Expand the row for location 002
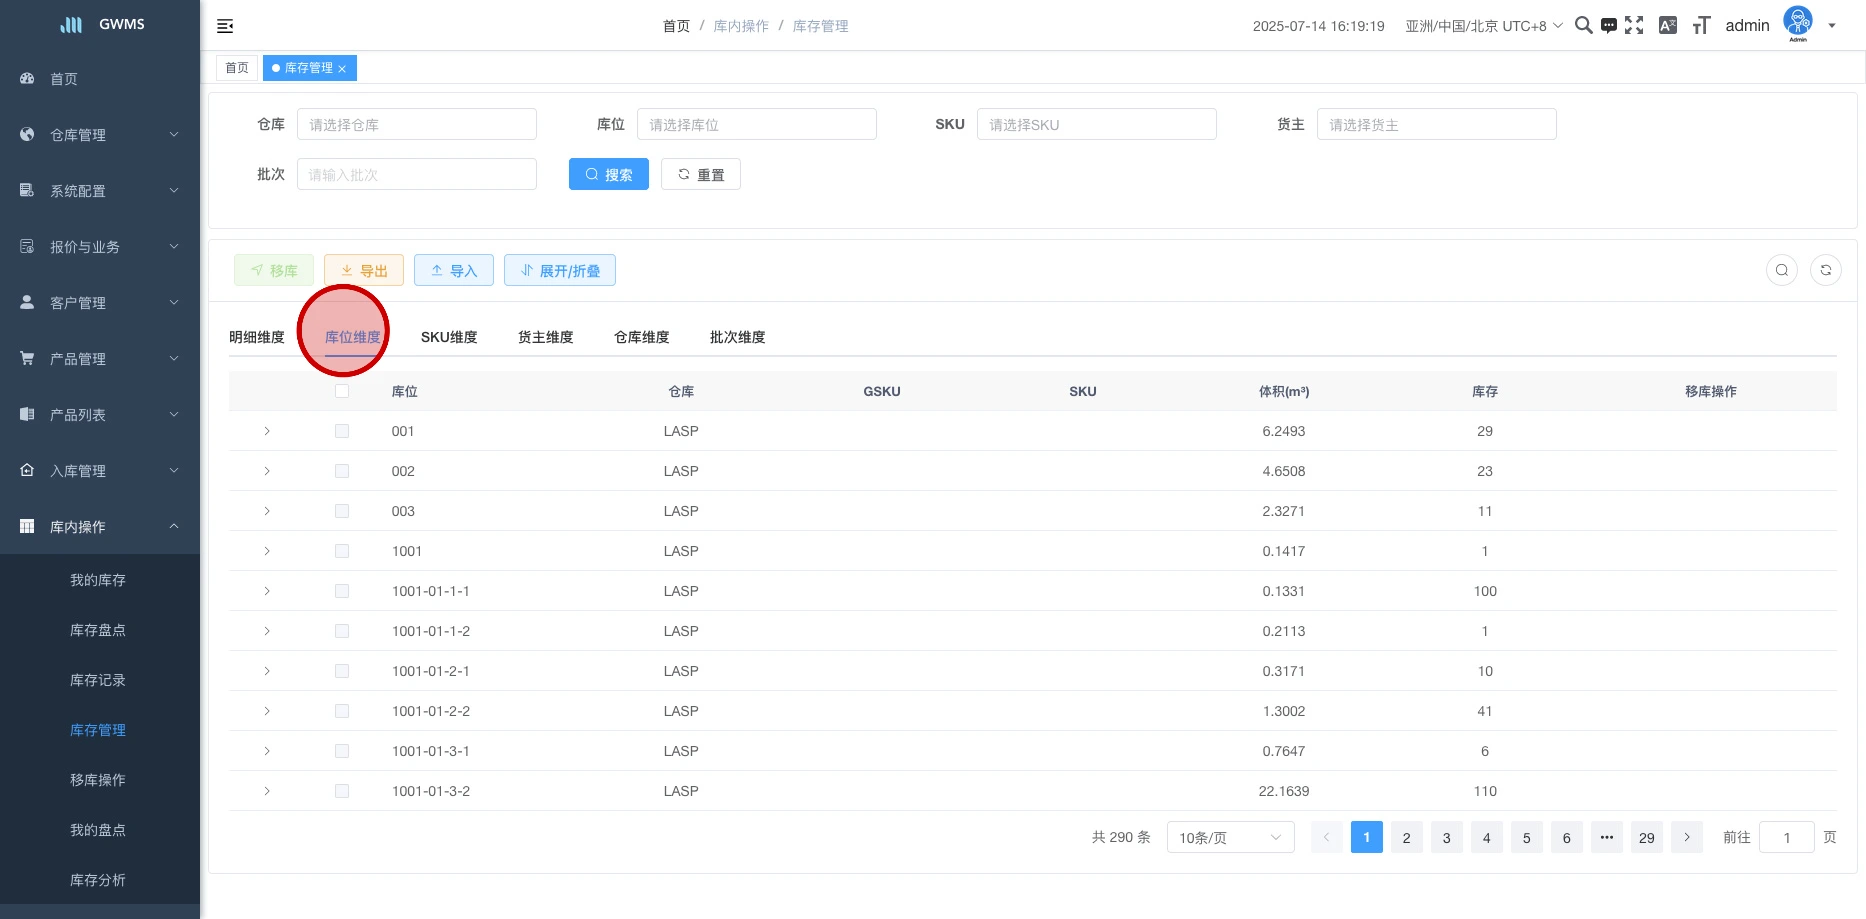Image resolution: width=1866 pixels, height=919 pixels. [x=267, y=471]
